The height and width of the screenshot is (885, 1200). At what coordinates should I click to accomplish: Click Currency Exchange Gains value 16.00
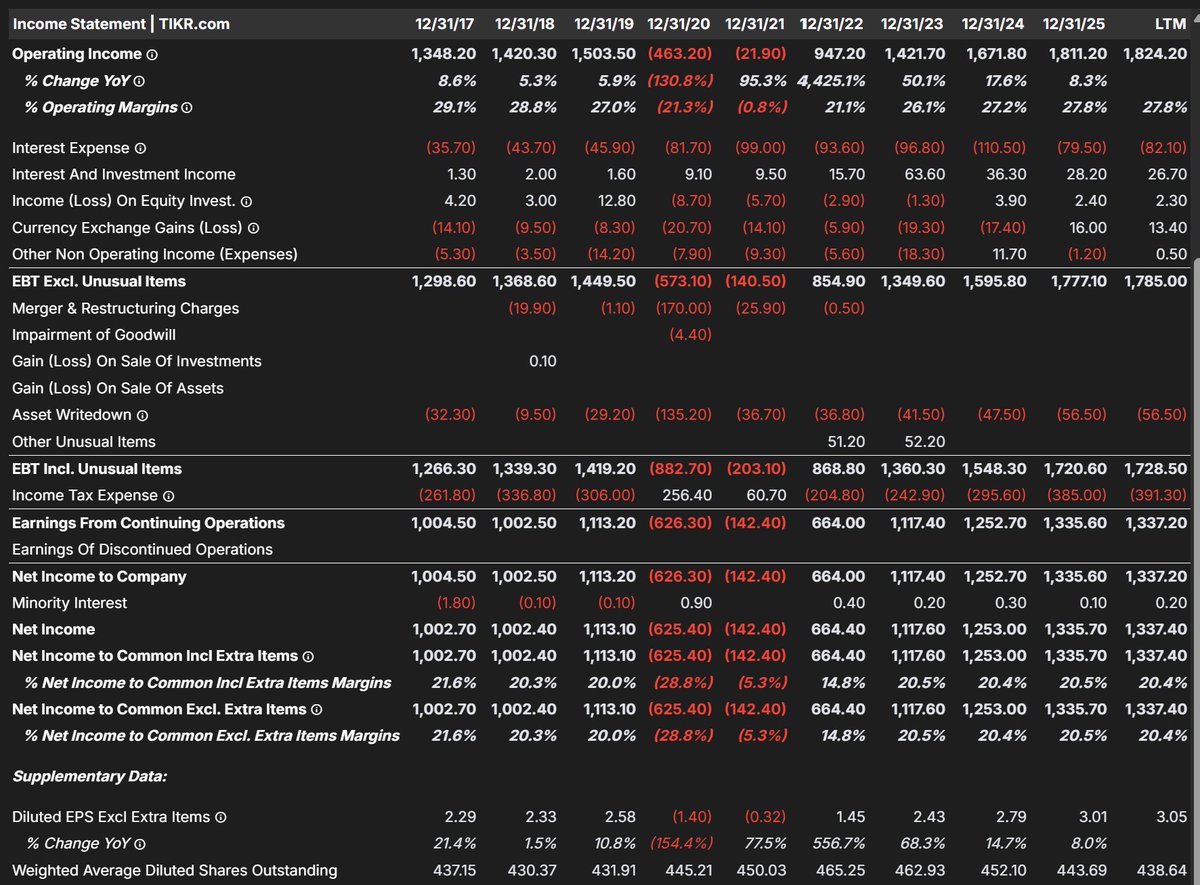1088,228
